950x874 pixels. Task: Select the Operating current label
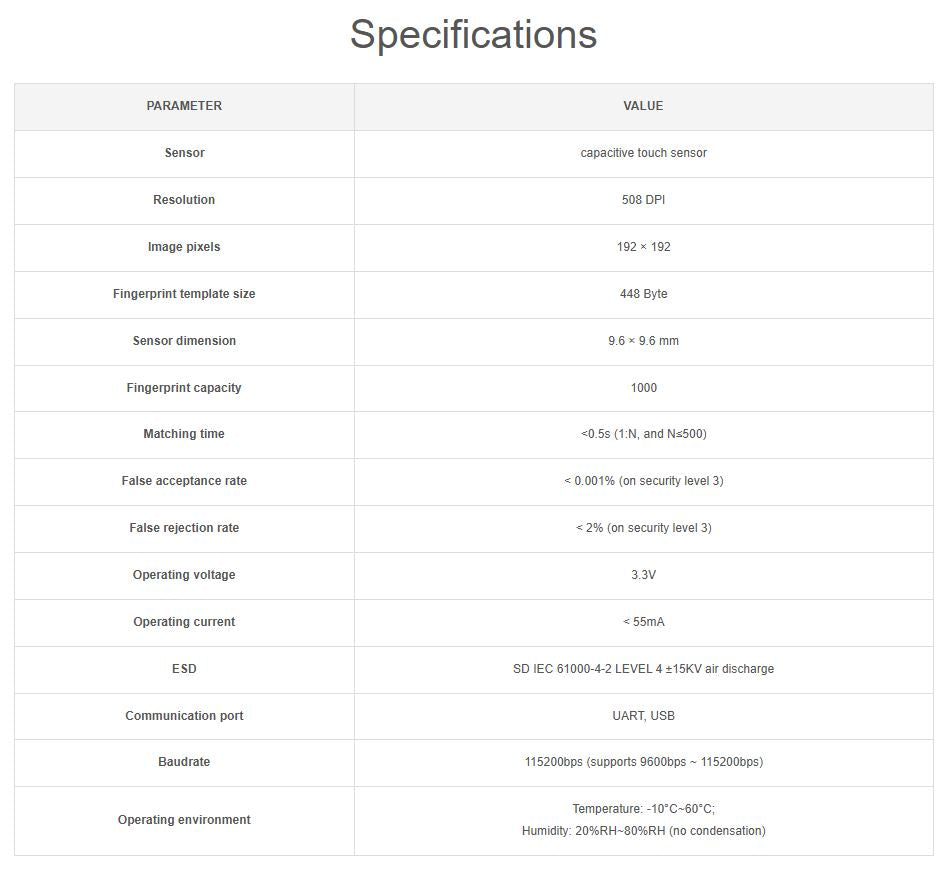point(184,622)
